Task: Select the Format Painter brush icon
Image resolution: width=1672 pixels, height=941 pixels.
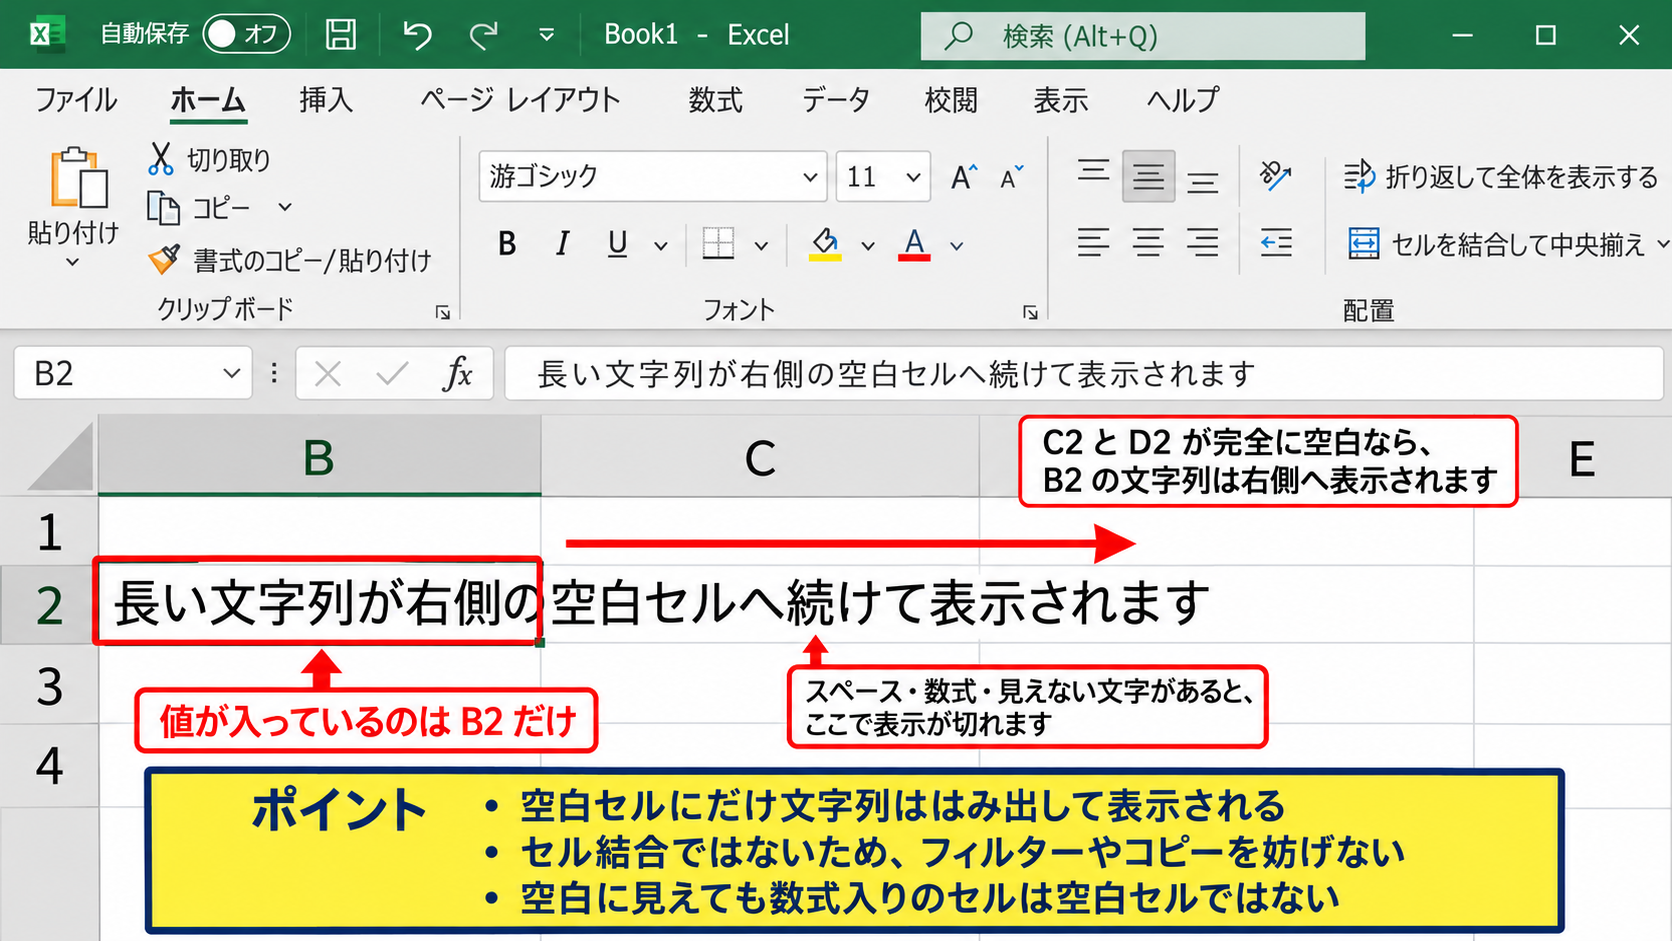Action: tap(164, 259)
